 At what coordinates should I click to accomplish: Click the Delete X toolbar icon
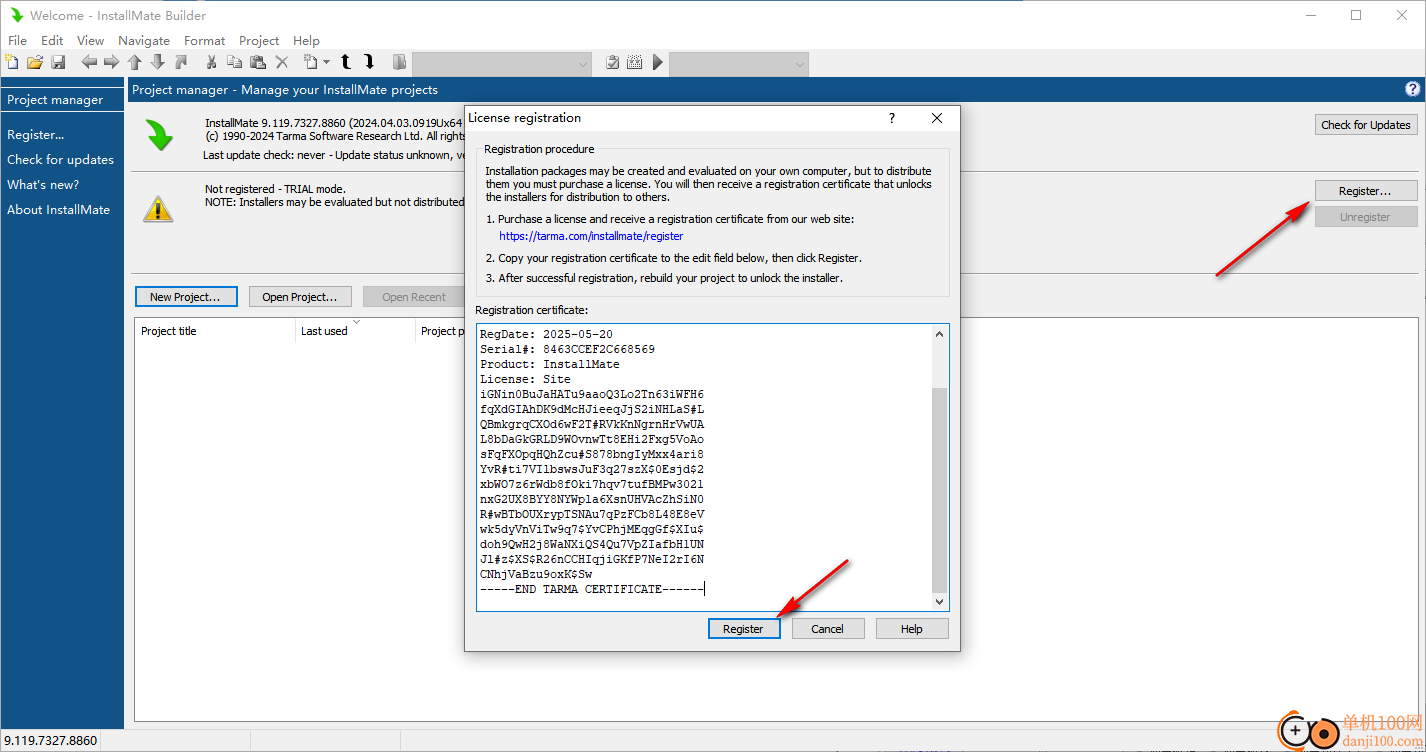pyautogui.click(x=282, y=62)
